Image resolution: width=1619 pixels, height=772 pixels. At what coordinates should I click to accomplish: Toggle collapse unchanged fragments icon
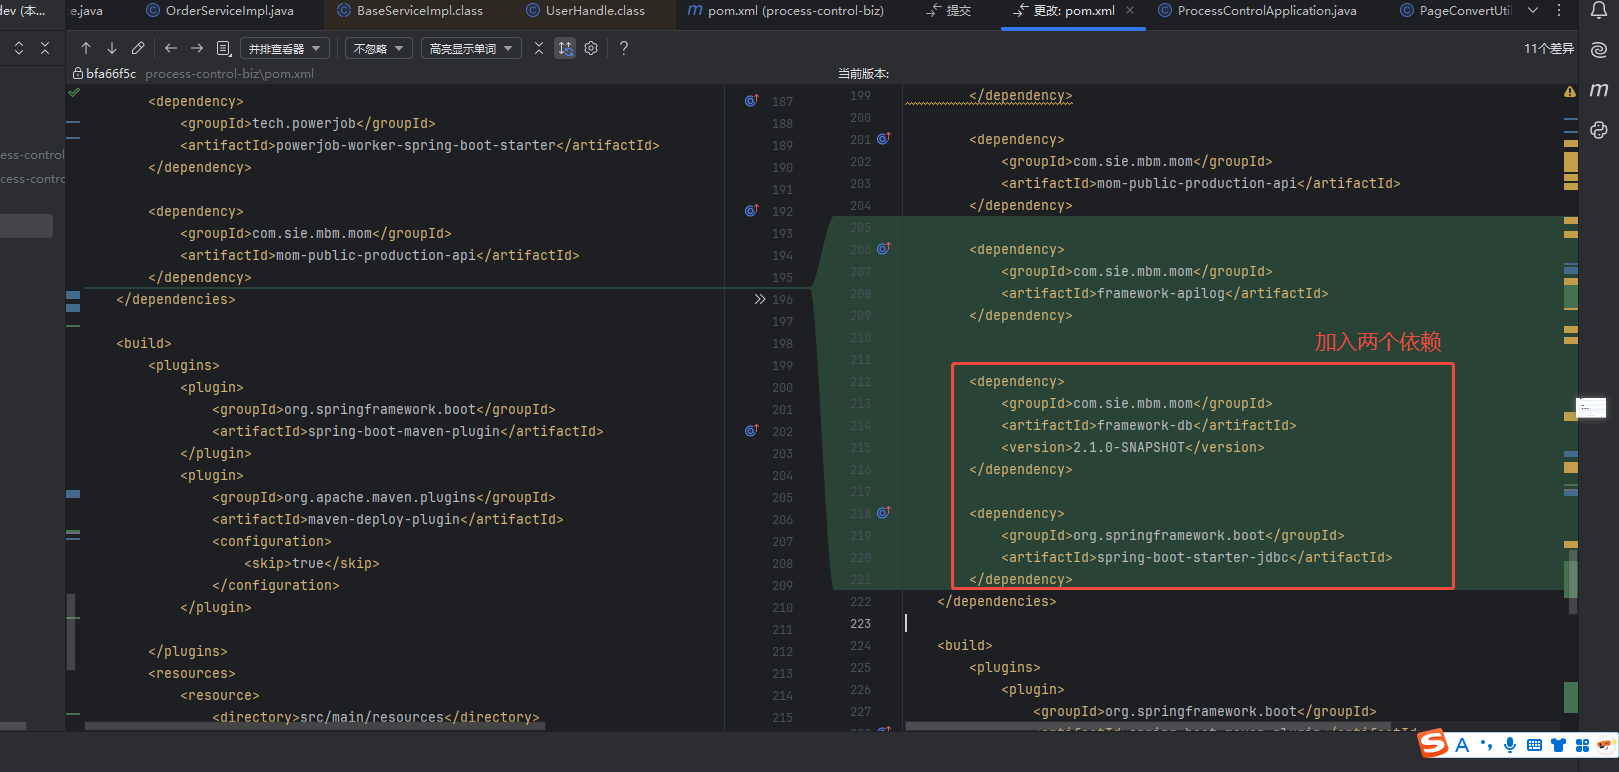[x=539, y=48]
